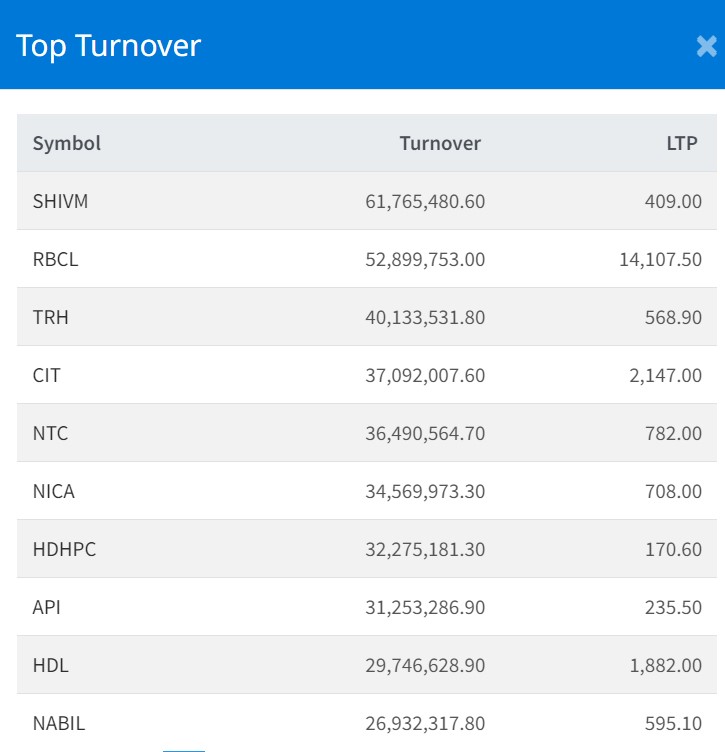Click SHIVM turnover value 61,765,480.60

[x=425, y=201]
